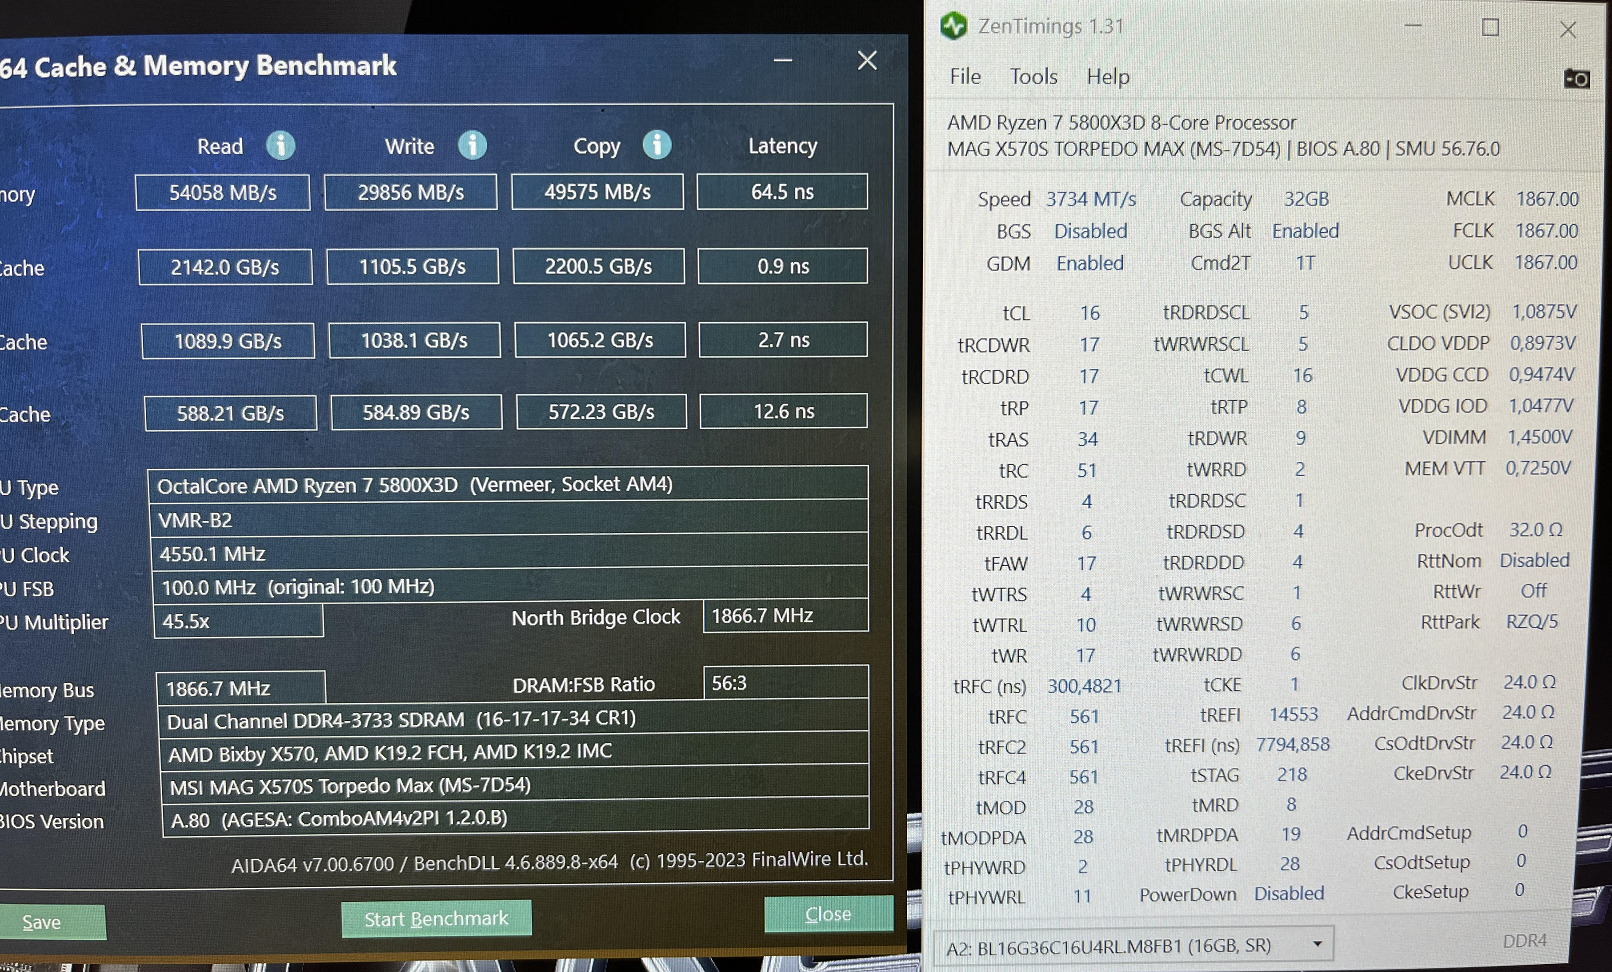The image size is (1612, 972).
Task: Minimize the AIDA64 benchmark window
Action: 783,61
